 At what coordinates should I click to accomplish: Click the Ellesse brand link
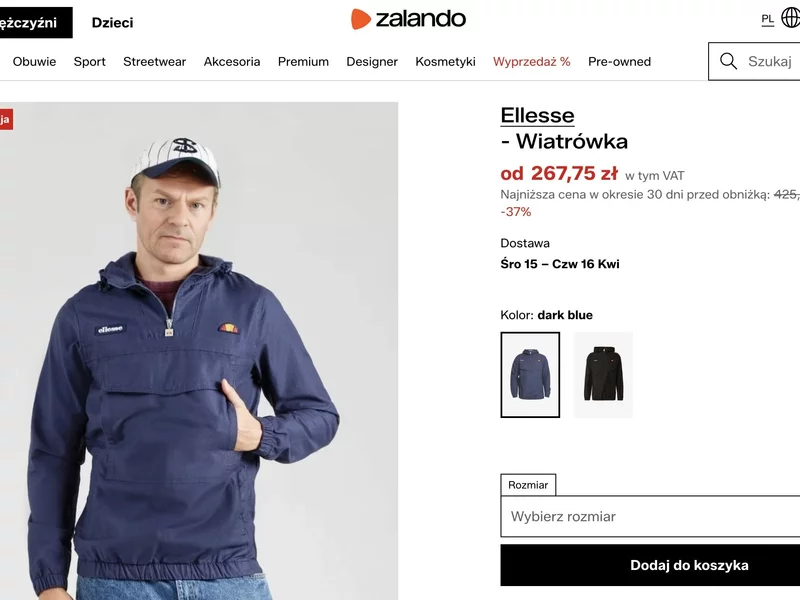[x=537, y=115]
